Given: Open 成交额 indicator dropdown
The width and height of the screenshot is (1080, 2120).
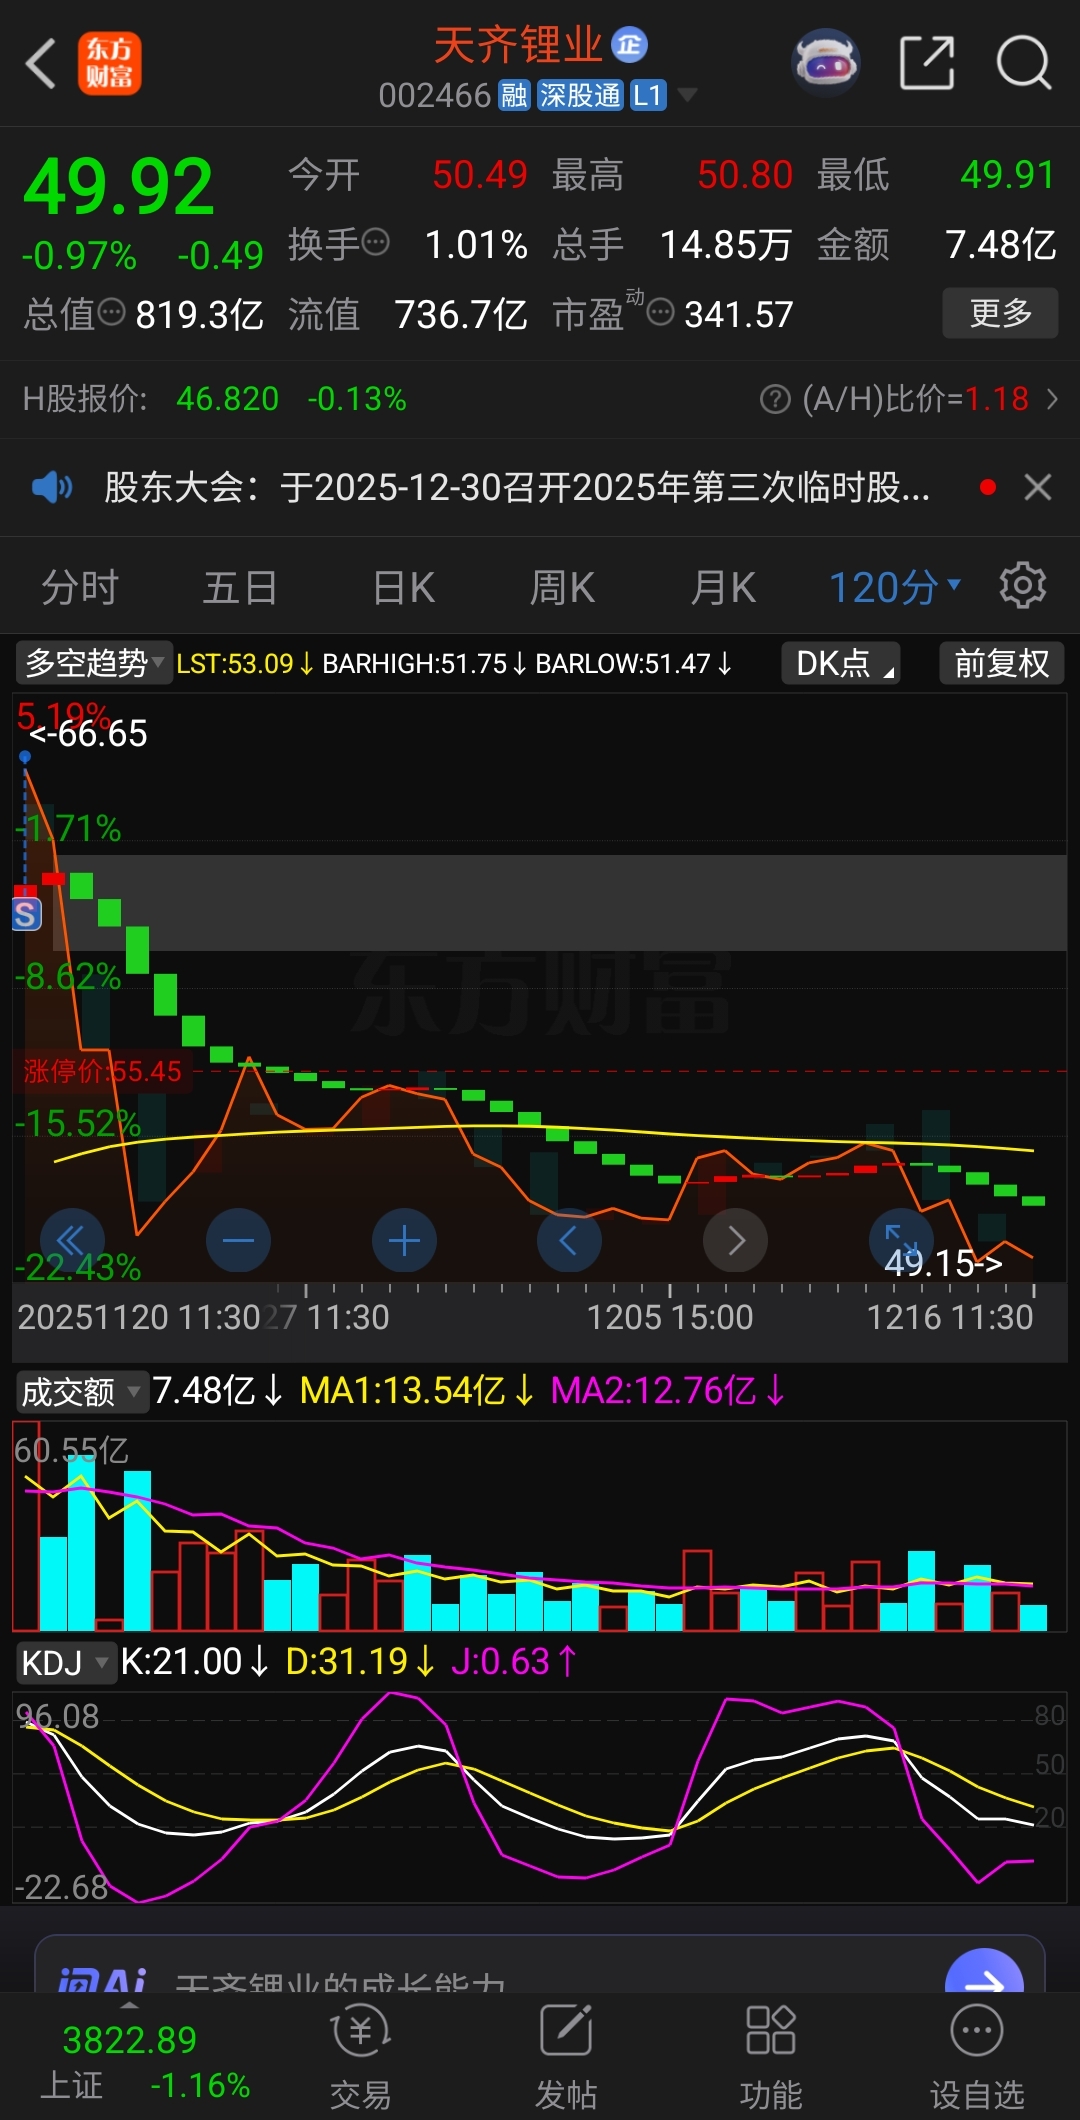Looking at the screenshot, I should [82, 1391].
